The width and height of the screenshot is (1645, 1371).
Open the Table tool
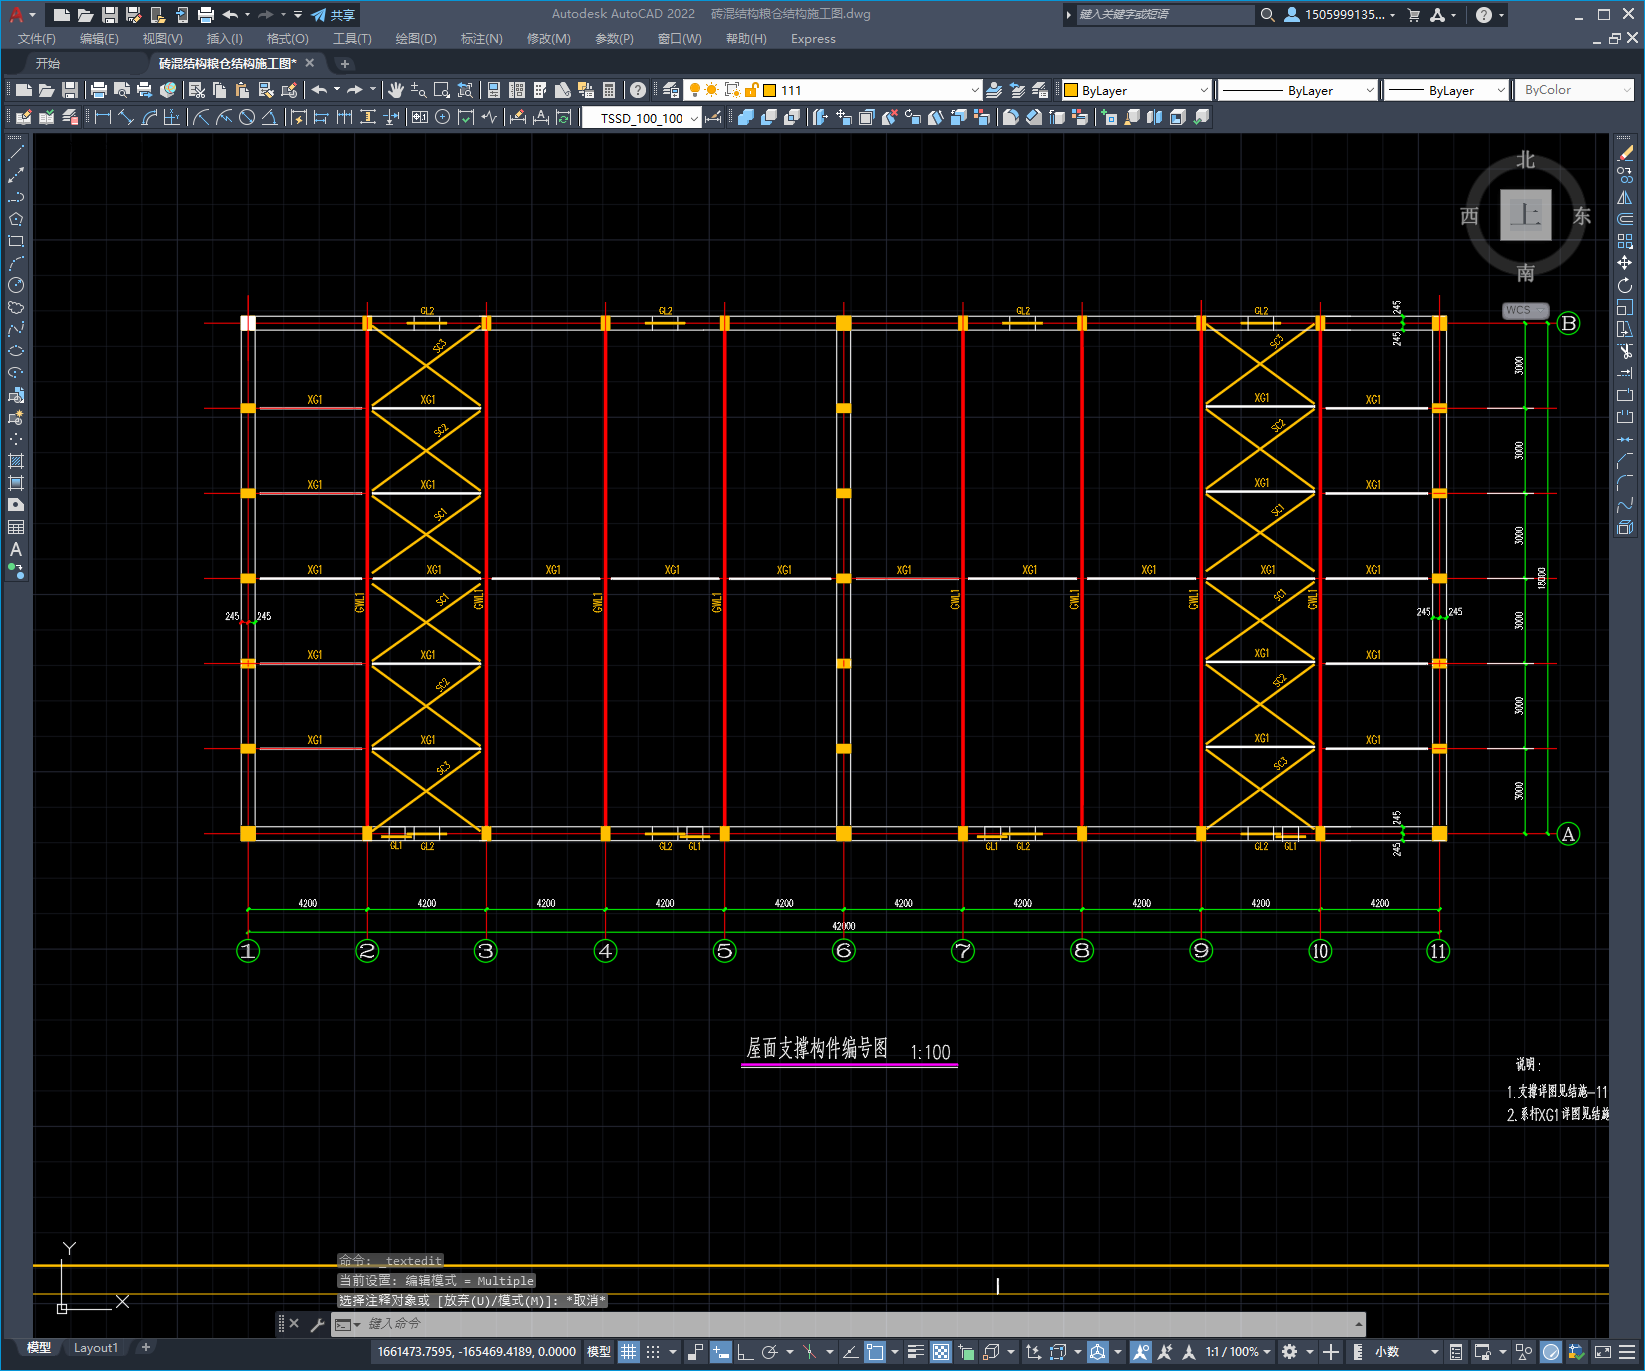pos(16,527)
